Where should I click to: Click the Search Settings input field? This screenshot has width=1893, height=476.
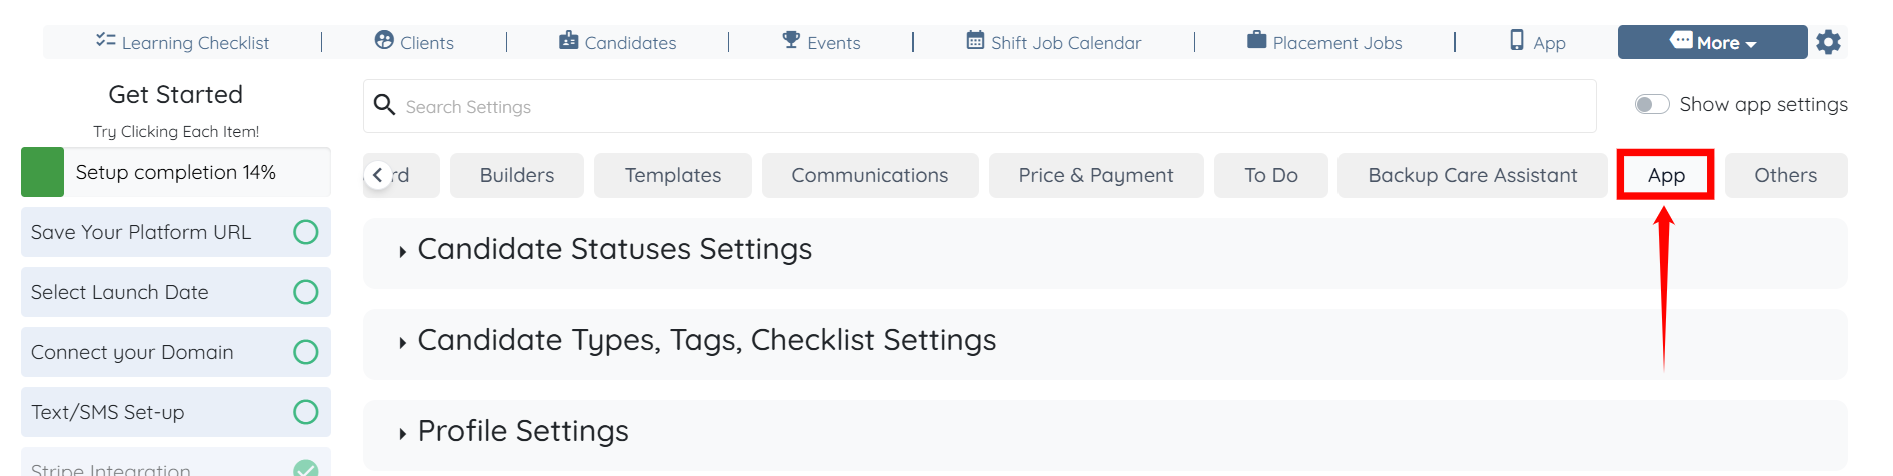tap(990, 106)
